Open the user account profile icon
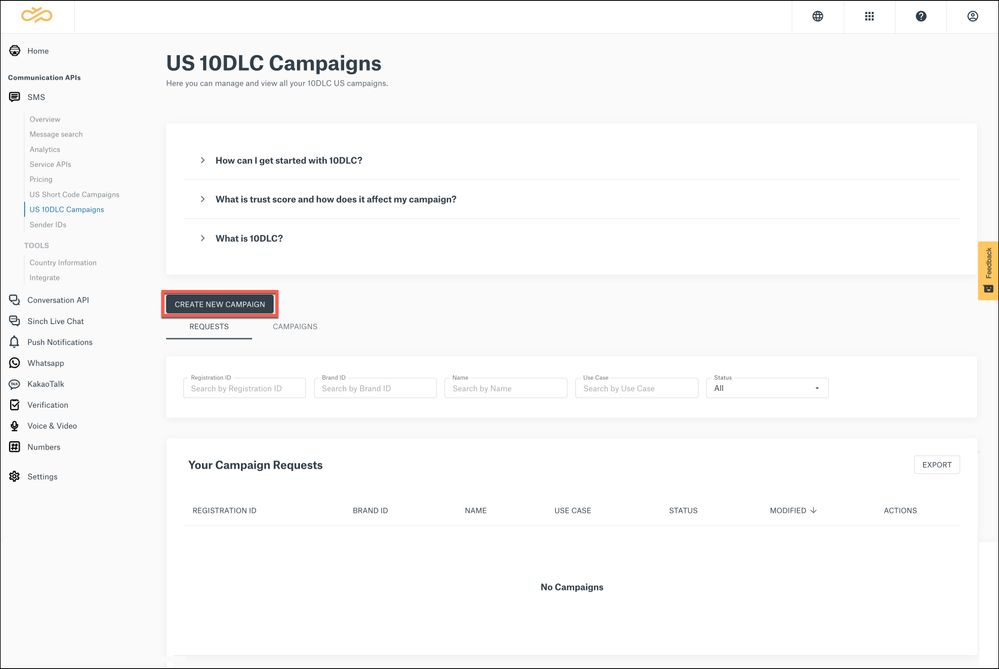Screen dimensions: 999x669 pos(972,16)
